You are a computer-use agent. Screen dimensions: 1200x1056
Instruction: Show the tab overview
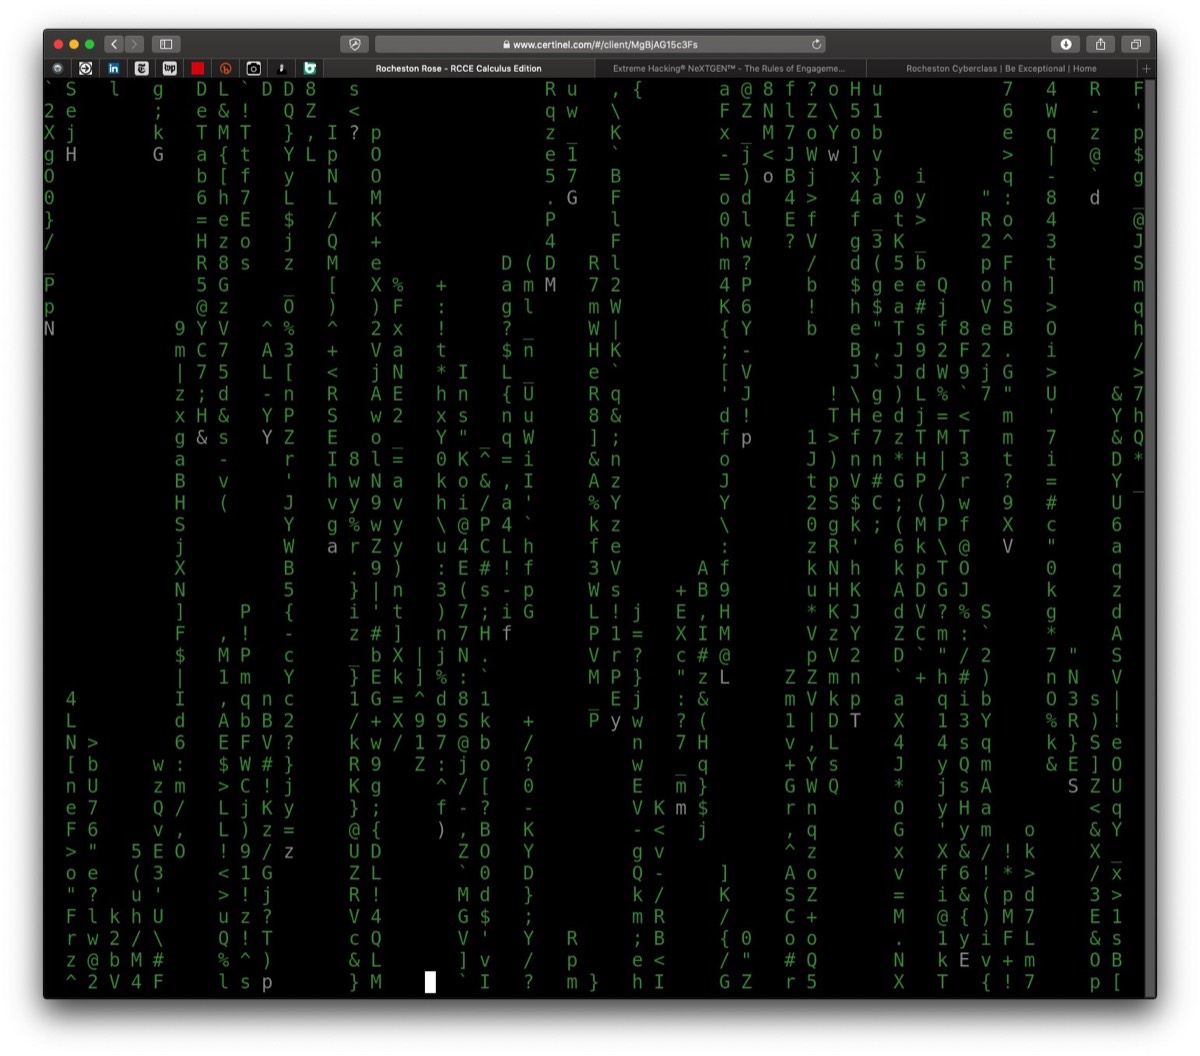tap(1136, 44)
